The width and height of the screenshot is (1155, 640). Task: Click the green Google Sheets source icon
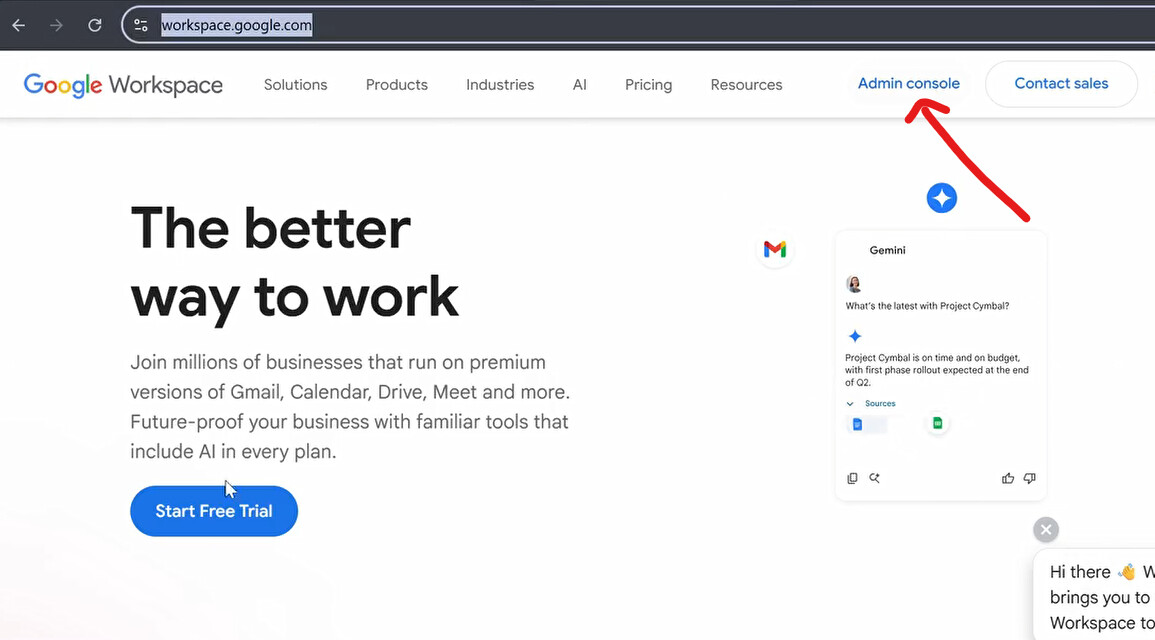[x=937, y=424]
